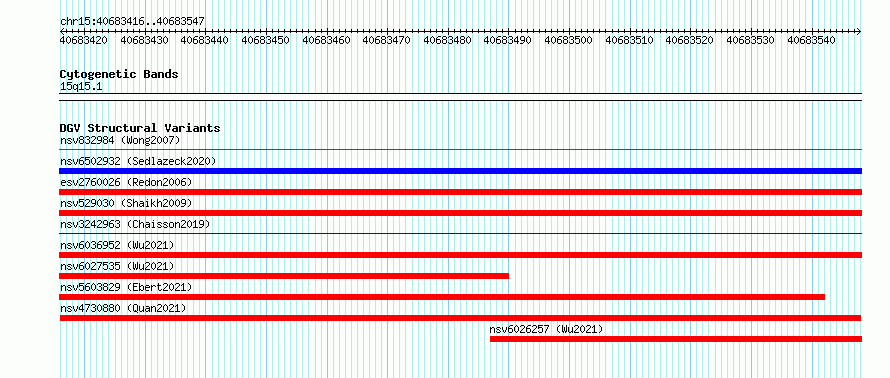Click the thin red bar for nsv832984
This screenshot has height=378, width=890.
click(460, 150)
